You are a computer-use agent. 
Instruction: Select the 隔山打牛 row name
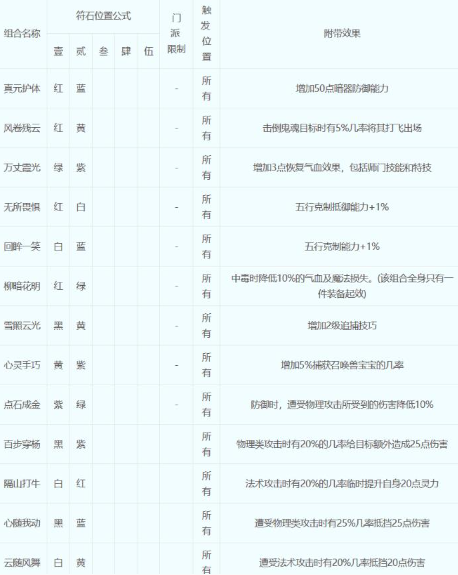22,484
